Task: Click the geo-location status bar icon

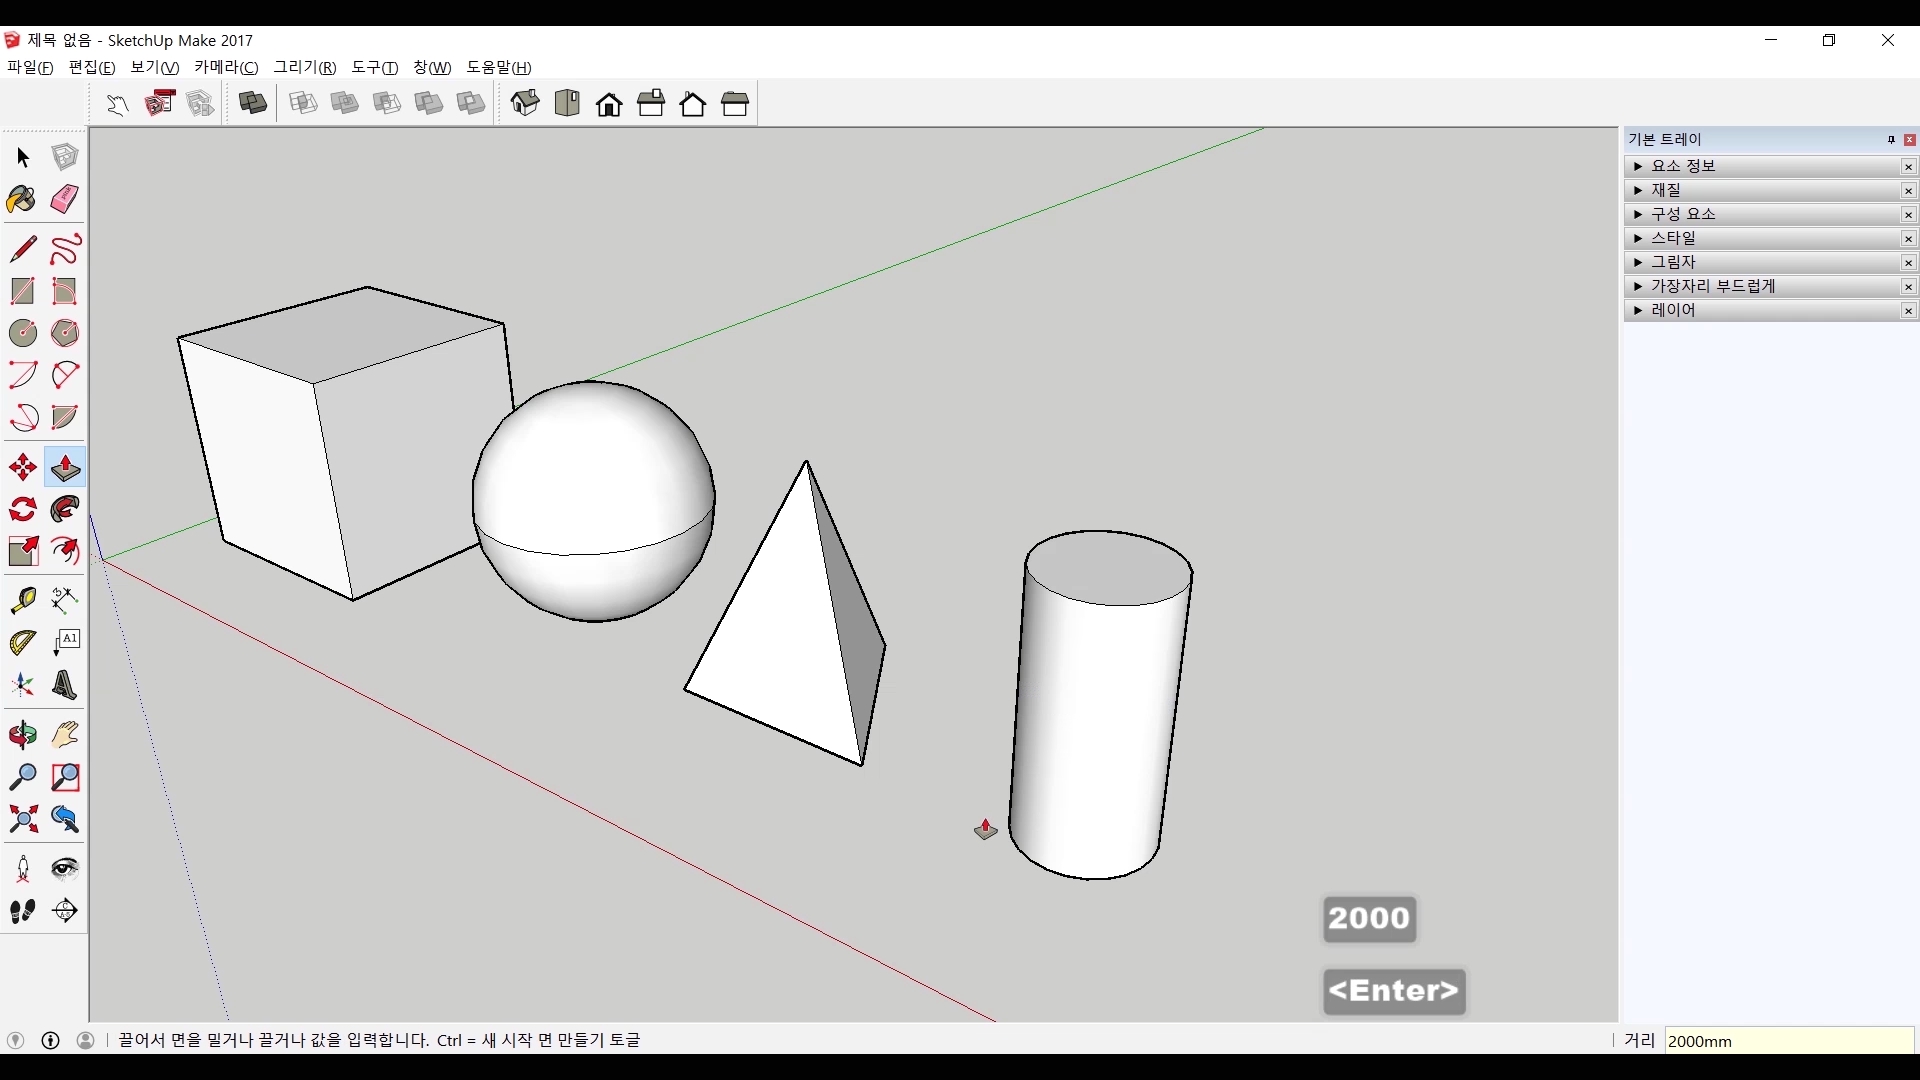Action: 15,1041
